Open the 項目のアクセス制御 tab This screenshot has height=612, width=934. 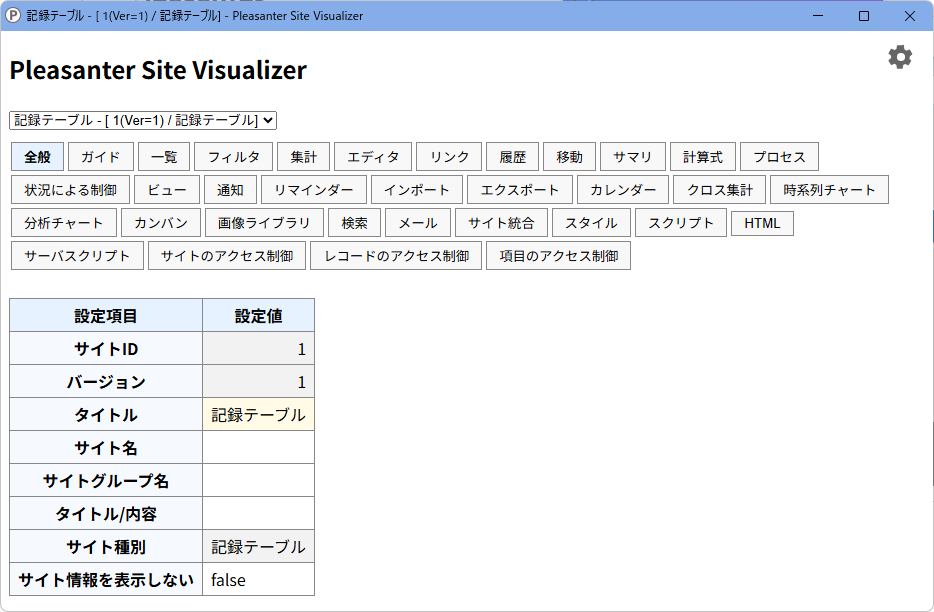tap(558, 256)
